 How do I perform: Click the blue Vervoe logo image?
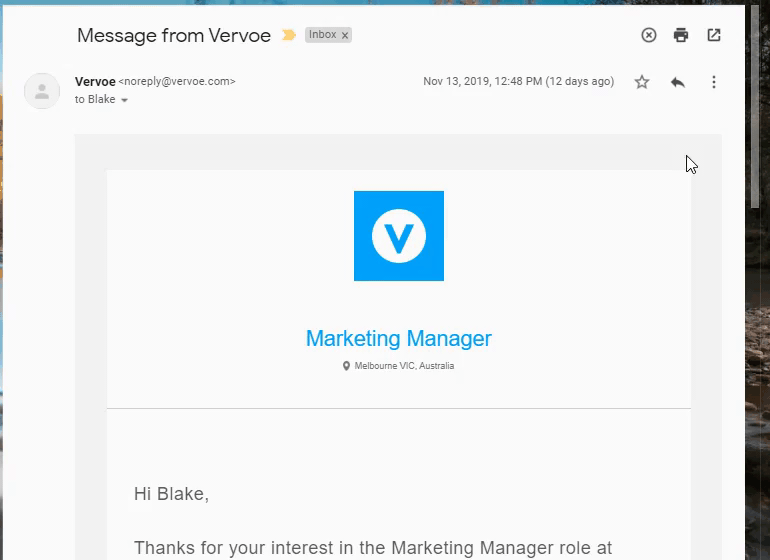point(399,236)
